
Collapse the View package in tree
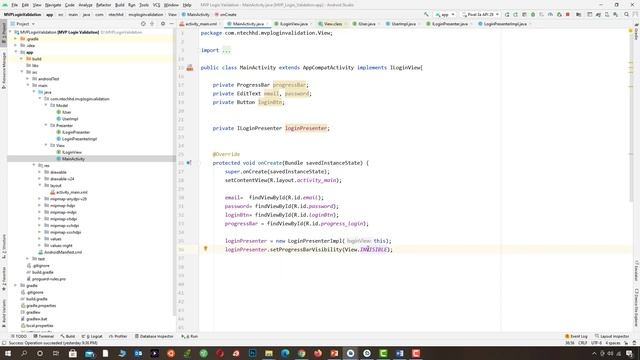pyautogui.click(x=46, y=145)
